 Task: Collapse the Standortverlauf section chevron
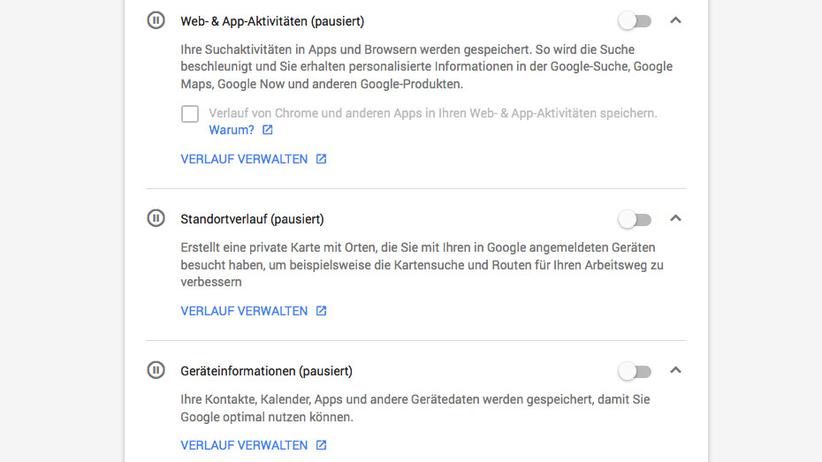point(675,218)
